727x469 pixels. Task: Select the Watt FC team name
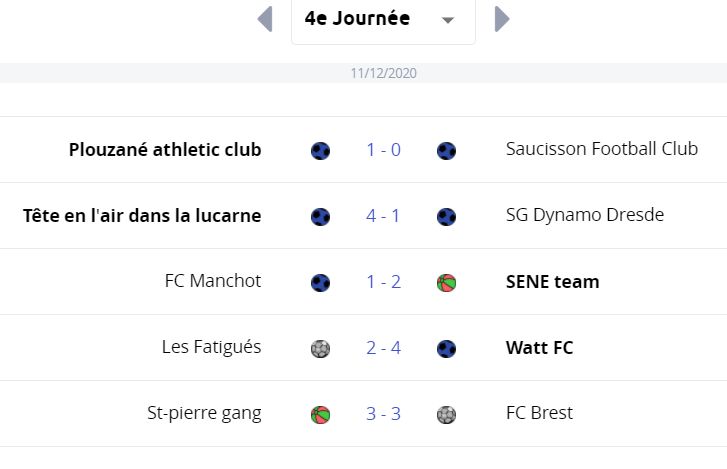click(540, 348)
